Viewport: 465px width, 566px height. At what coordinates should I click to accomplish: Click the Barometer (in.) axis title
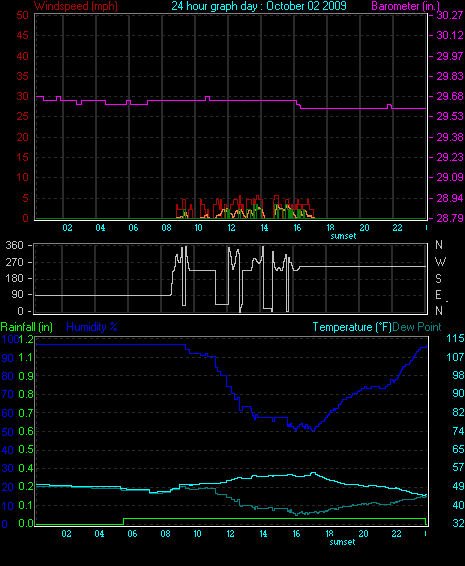tap(405, 6)
